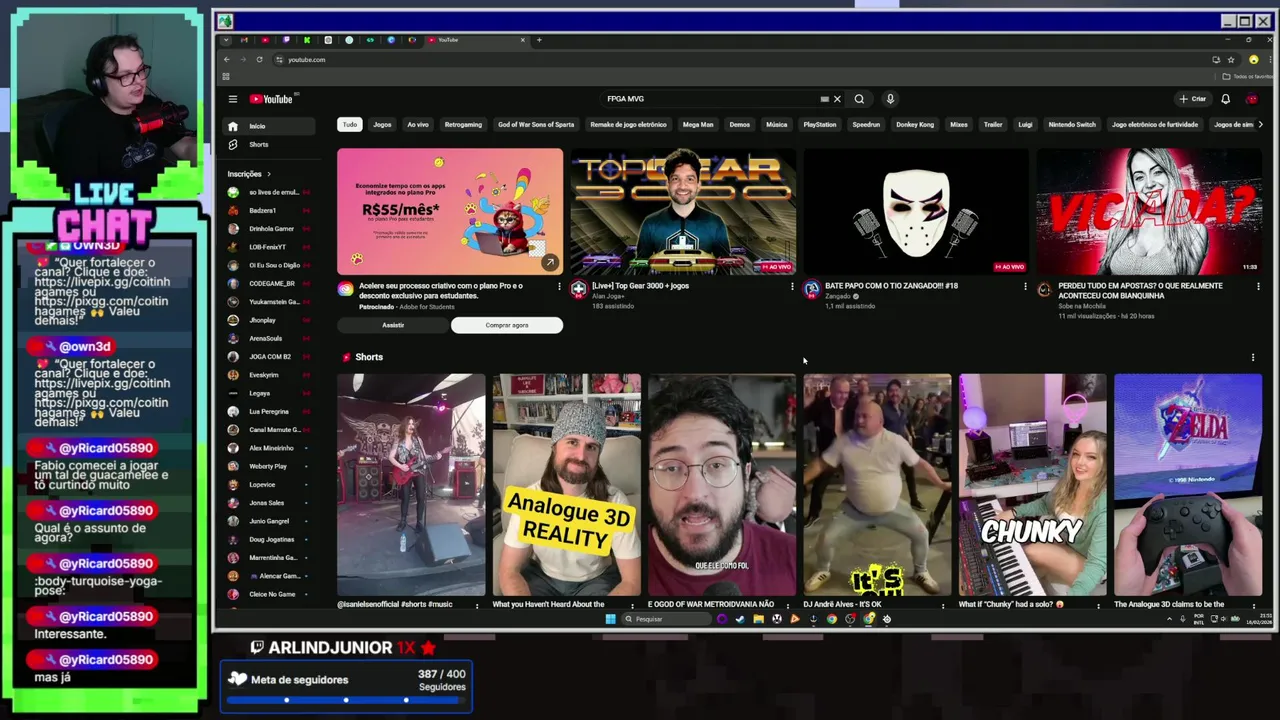
Task: Select the Mega Man filter chip
Action: point(698,125)
